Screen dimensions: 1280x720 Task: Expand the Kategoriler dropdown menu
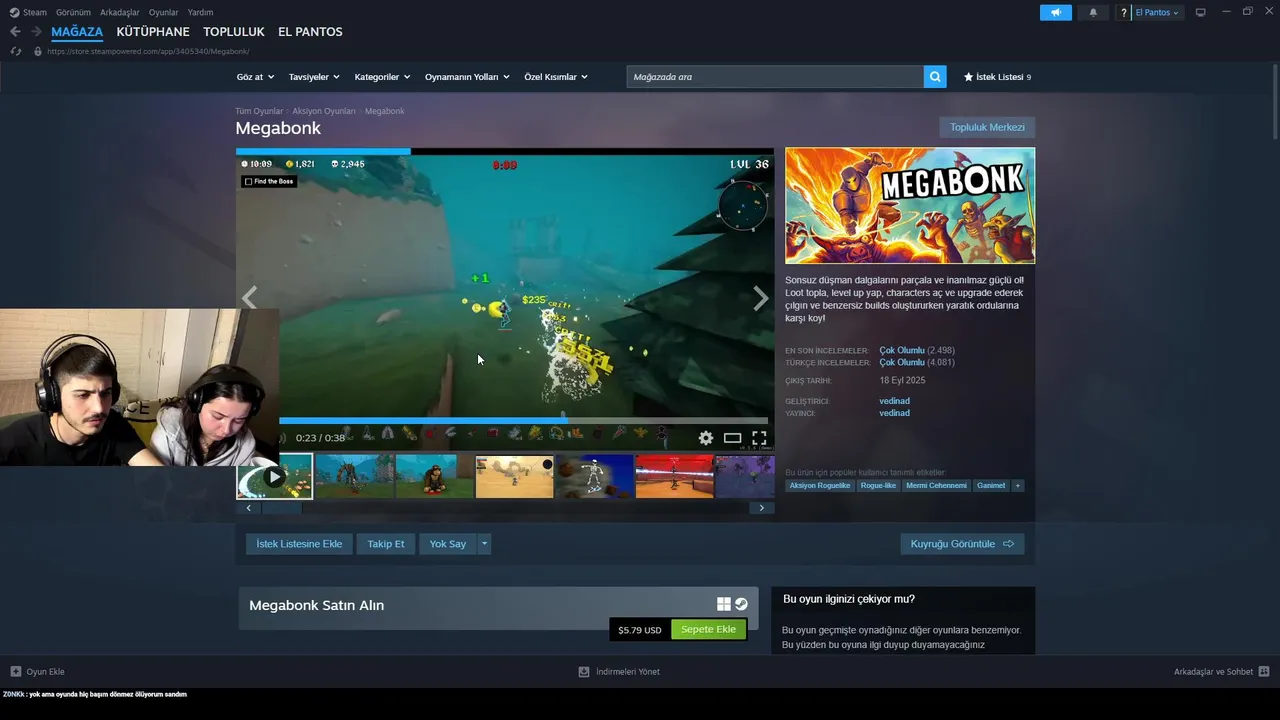382,77
